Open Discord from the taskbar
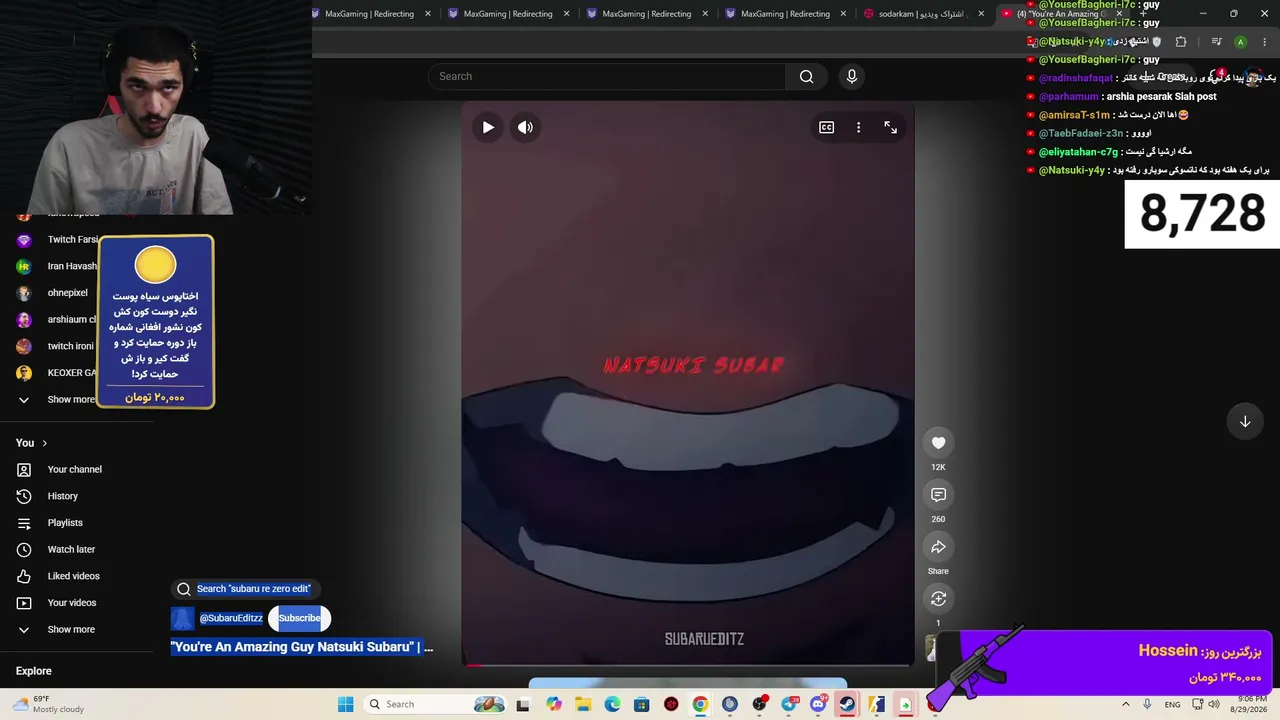1280x720 pixels. pyautogui.click(x=818, y=704)
